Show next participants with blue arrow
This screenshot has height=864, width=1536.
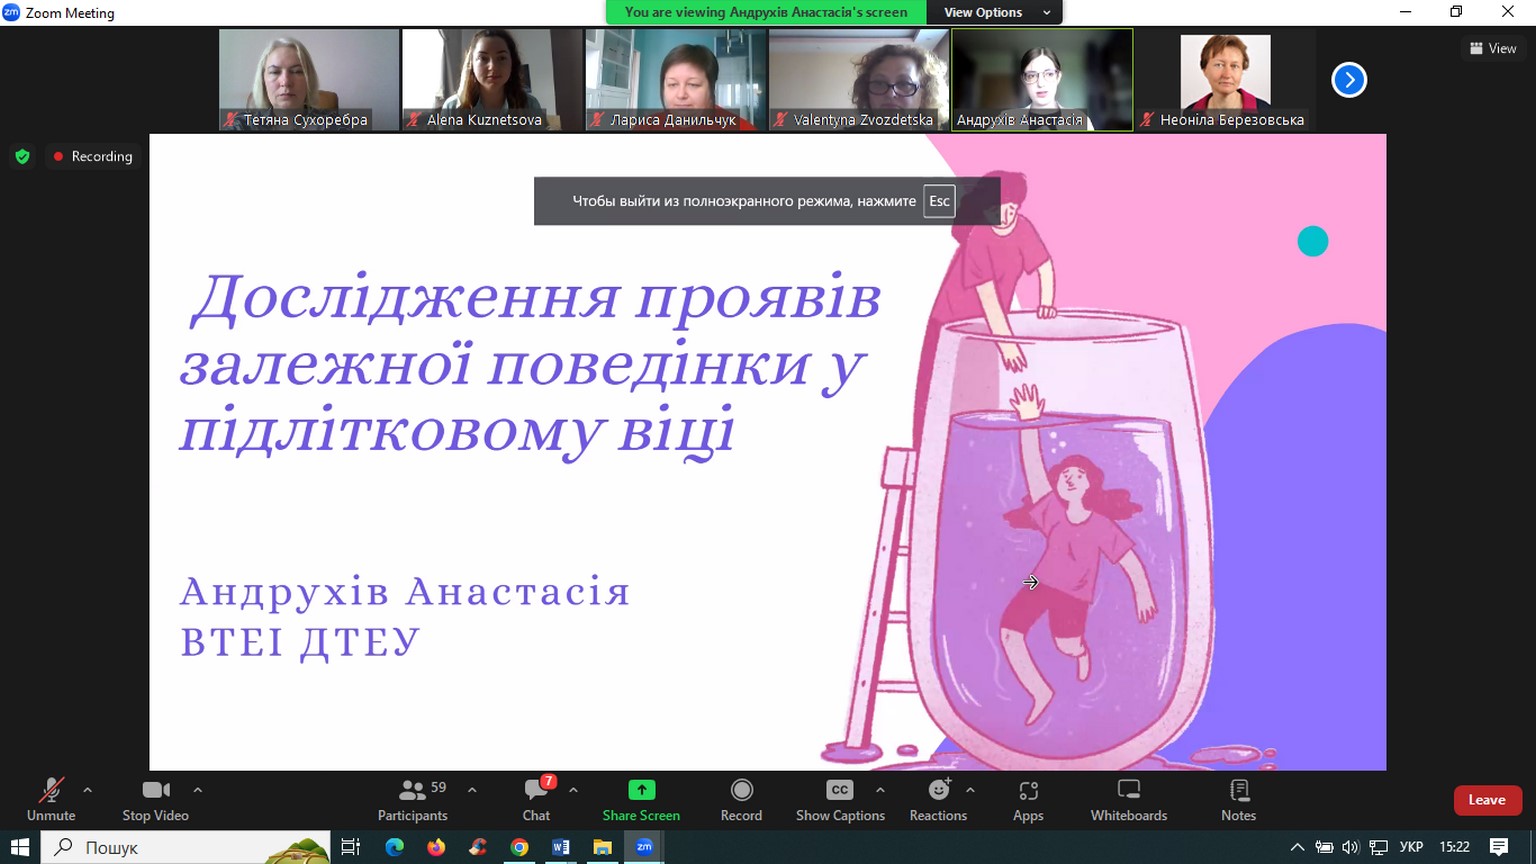(x=1349, y=80)
